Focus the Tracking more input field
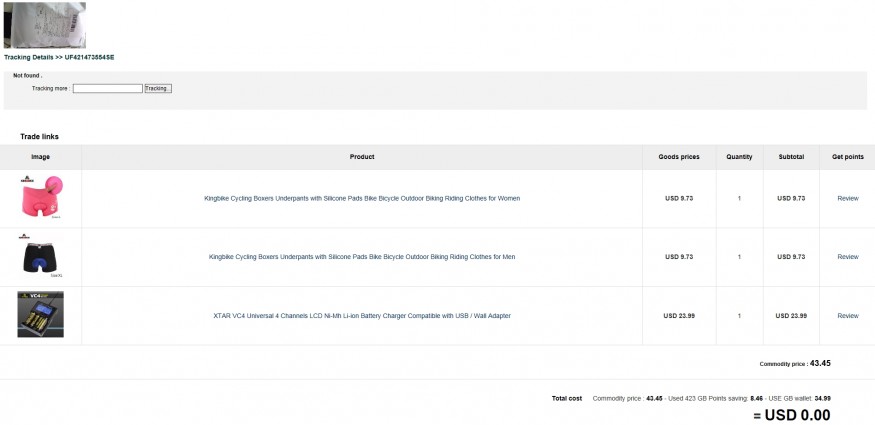This screenshot has height=425, width=875. pyautogui.click(x=108, y=89)
